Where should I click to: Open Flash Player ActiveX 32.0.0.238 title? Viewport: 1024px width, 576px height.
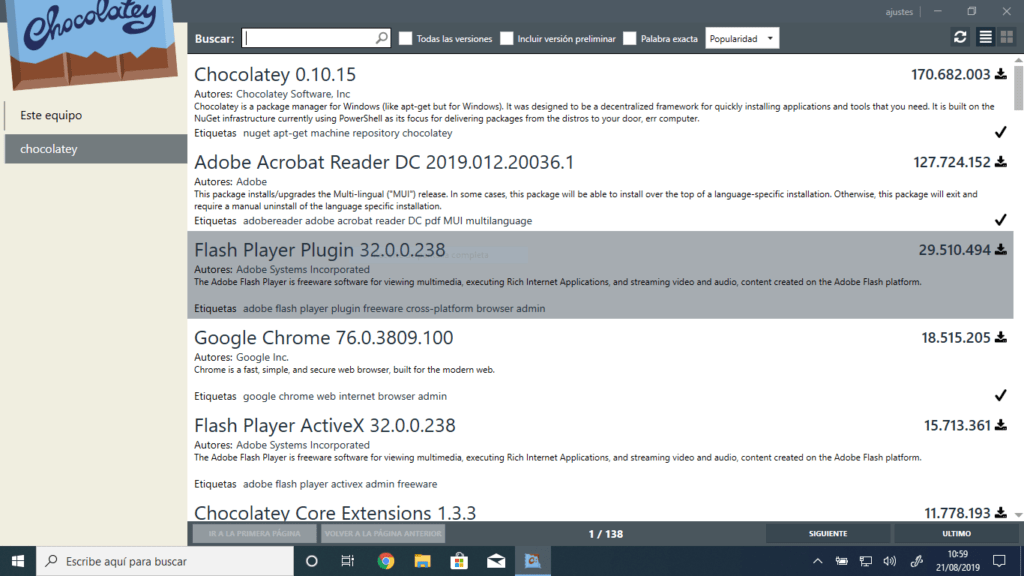click(x=325, y=425)
